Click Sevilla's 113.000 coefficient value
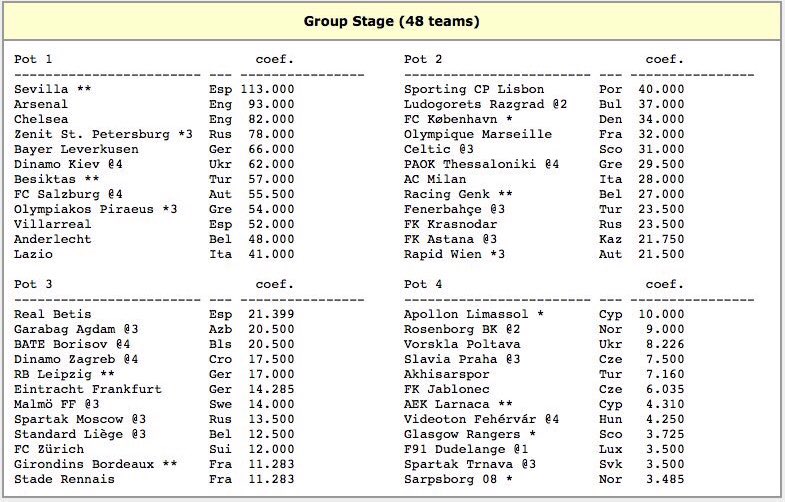785x502 pixels. pyautogui.click(x=267, y=89)
